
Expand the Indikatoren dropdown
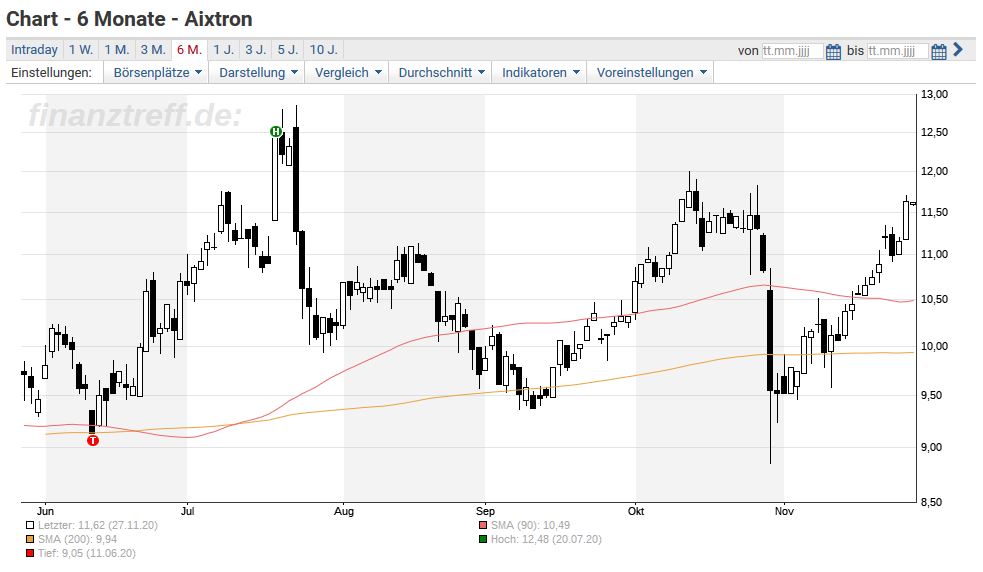tap(540, 72)
